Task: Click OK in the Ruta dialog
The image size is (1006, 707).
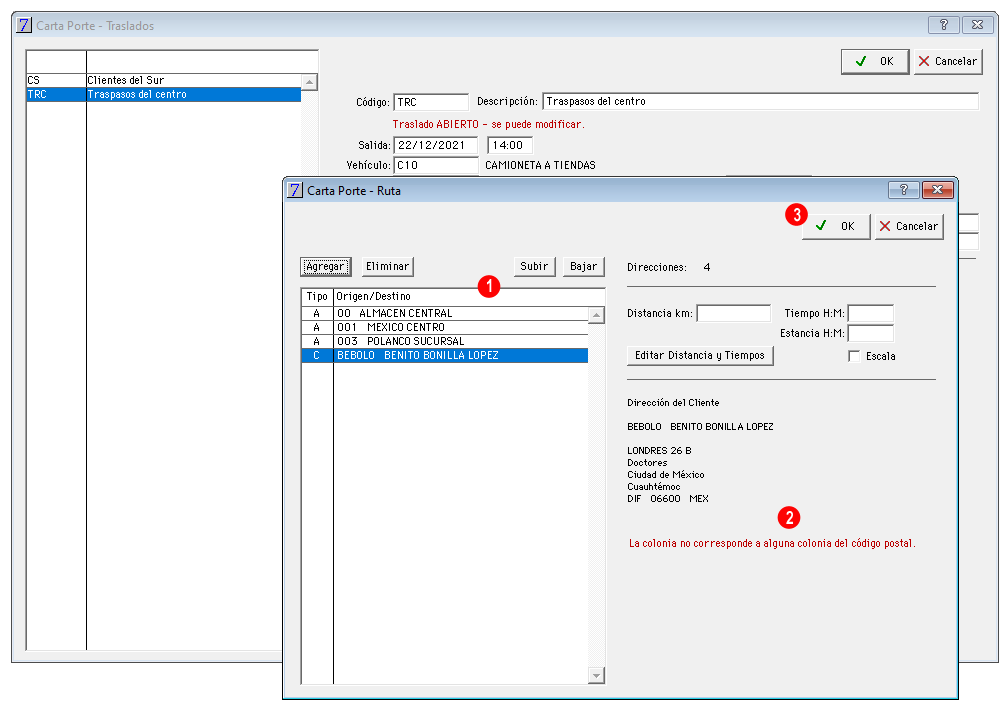Action: (x=836, y=226)
